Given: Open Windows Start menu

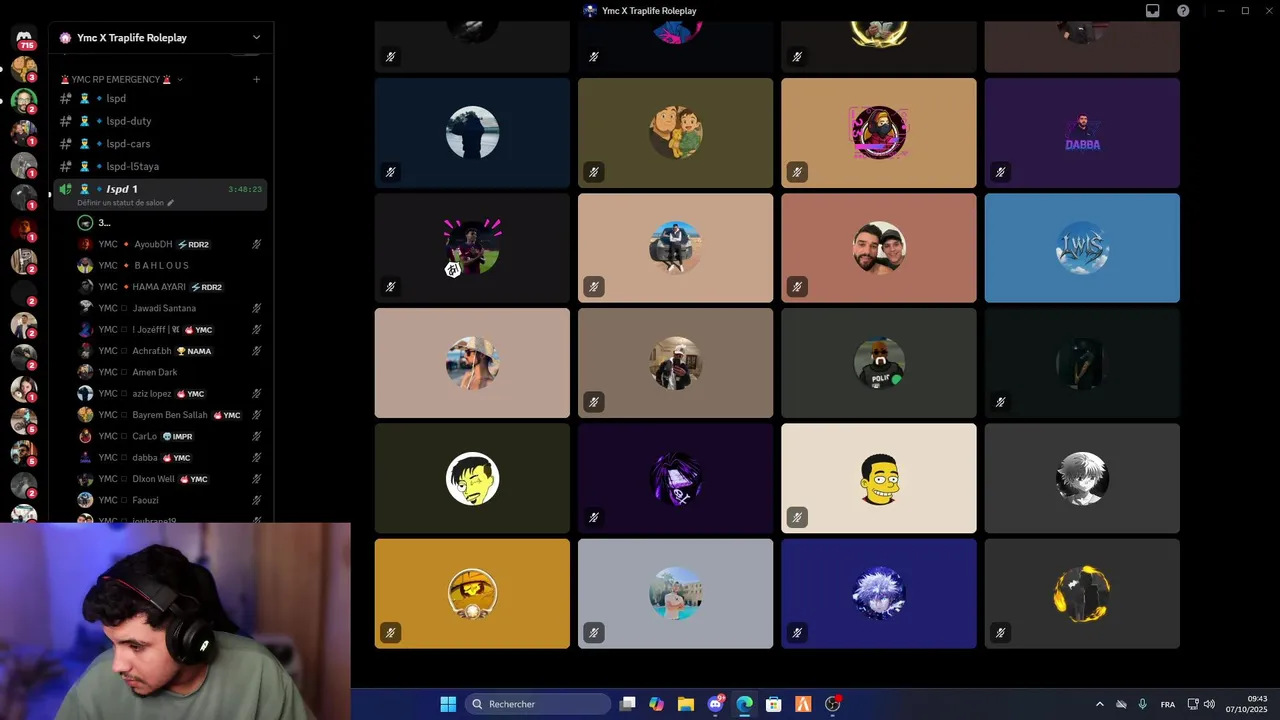Looking at the screenshot, I should pos(448,704).
